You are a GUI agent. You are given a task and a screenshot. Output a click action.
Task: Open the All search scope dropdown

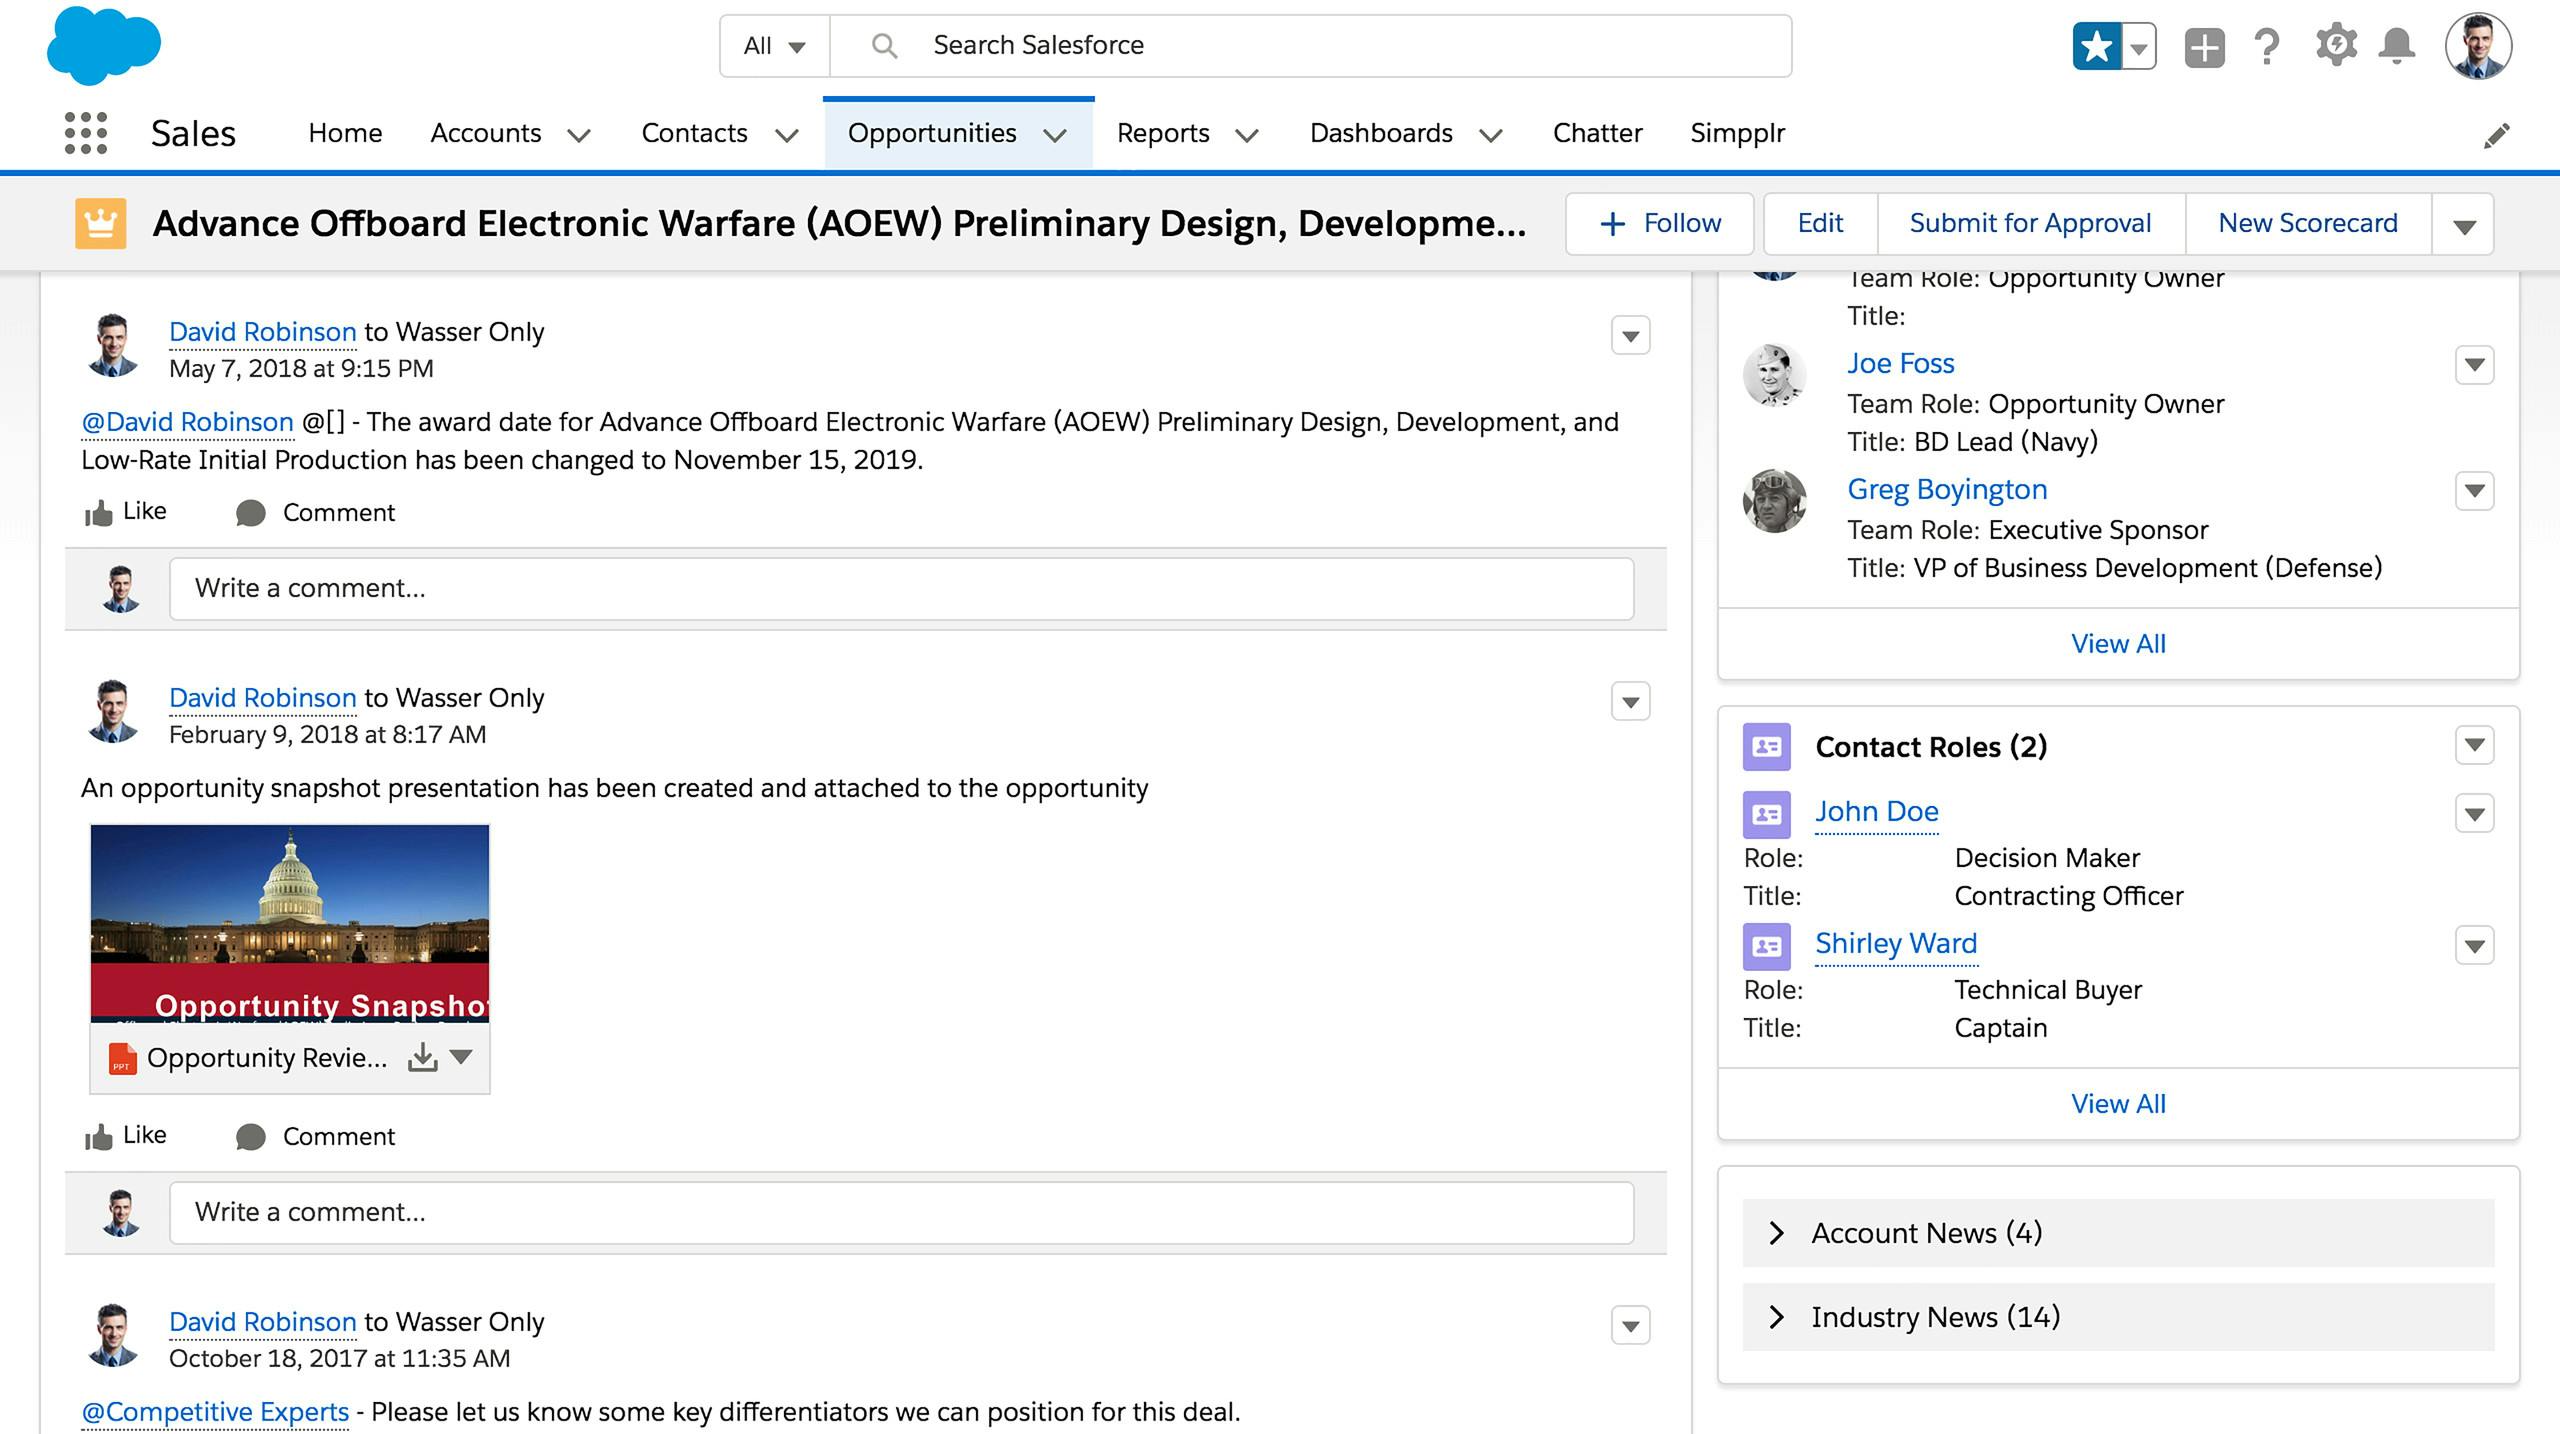(x=774, y=46)
